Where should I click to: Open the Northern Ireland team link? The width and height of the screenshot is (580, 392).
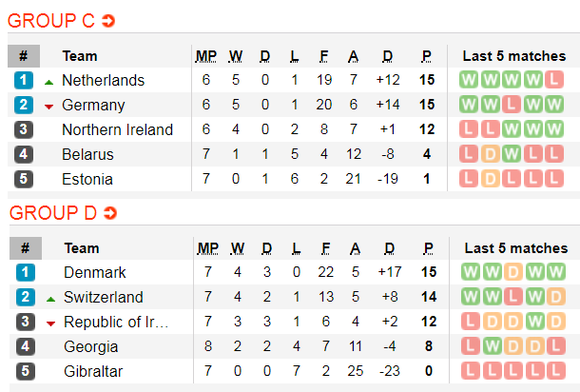tap(117, 130)
